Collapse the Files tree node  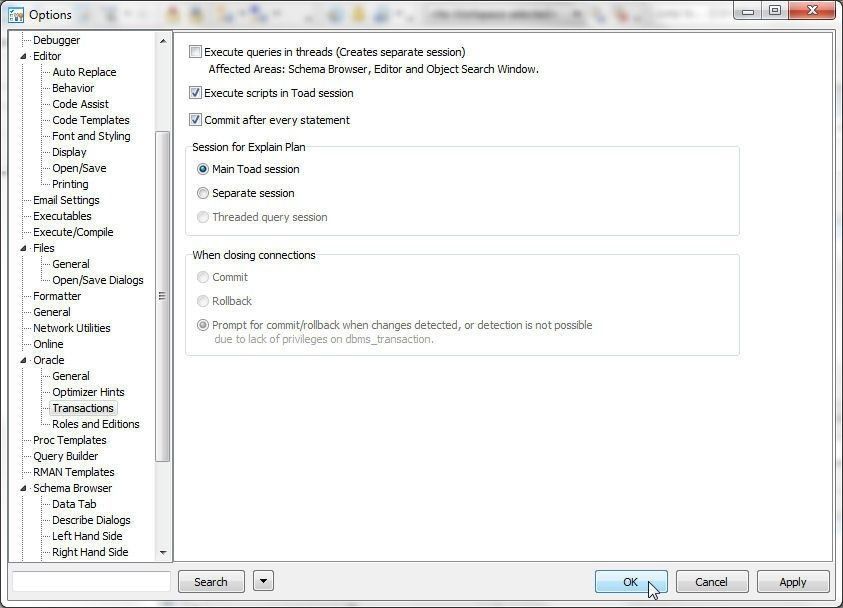pos(23,248)
